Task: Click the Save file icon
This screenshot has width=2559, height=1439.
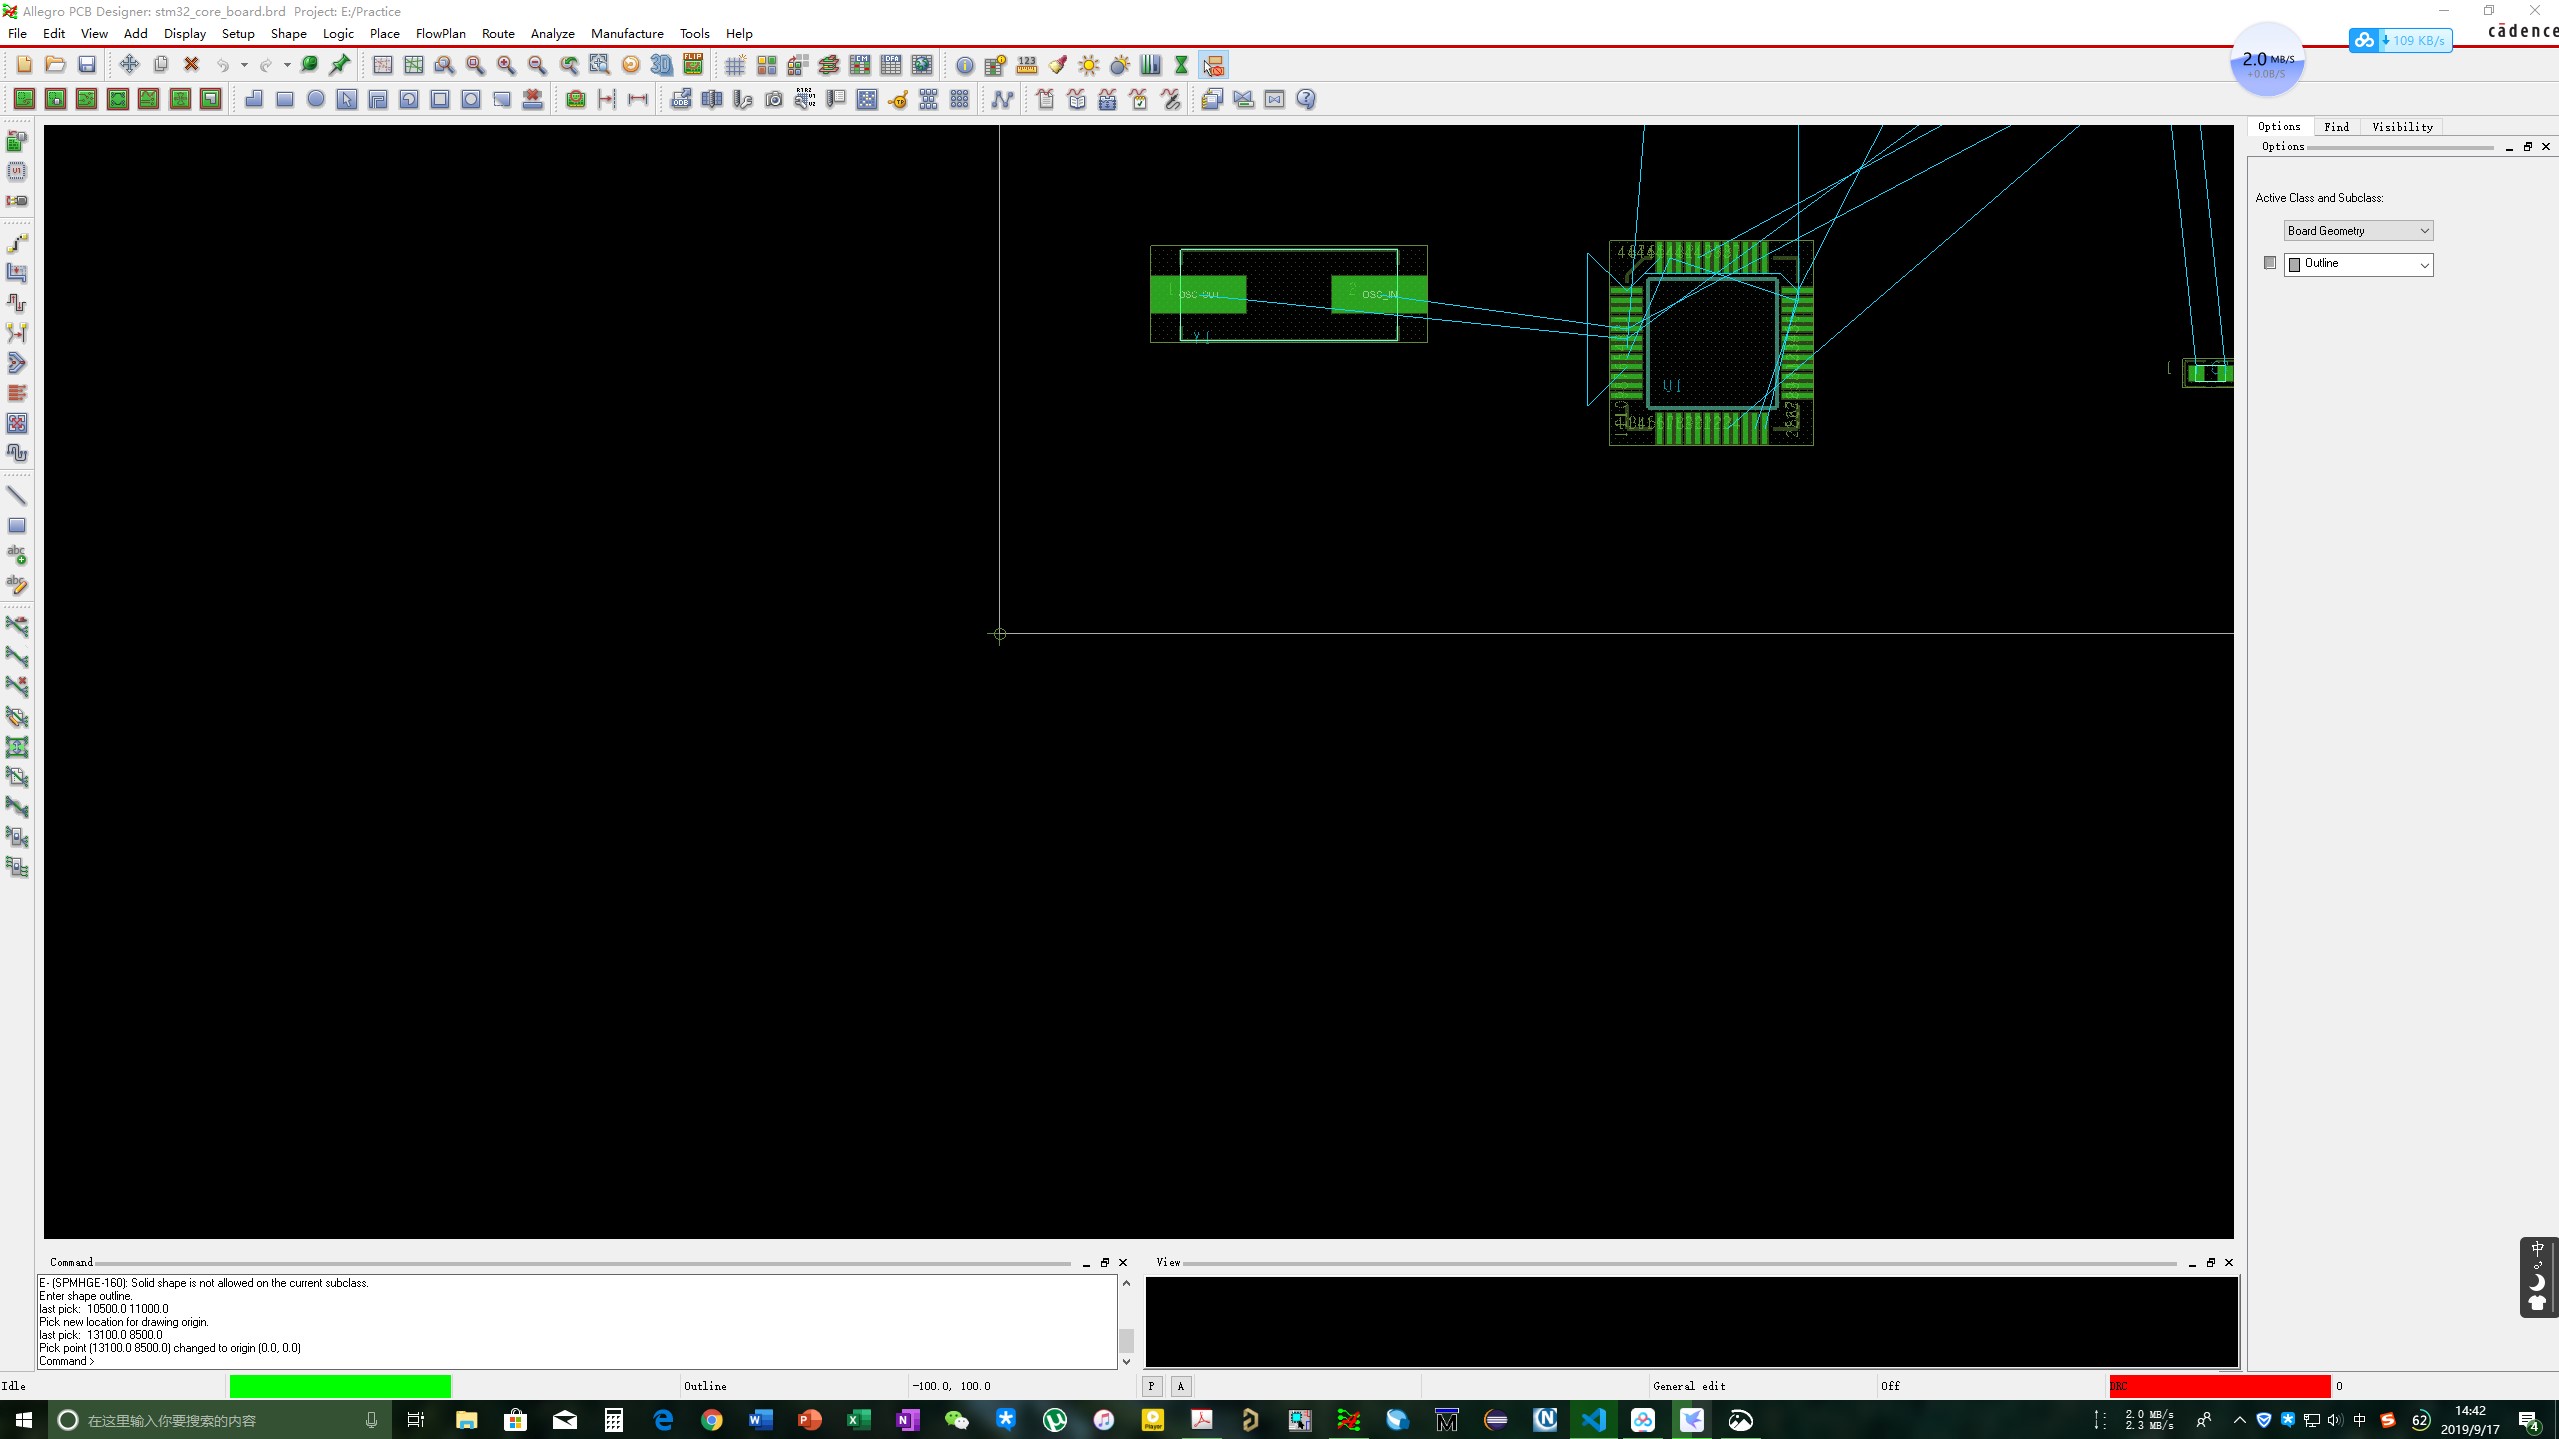Action: click(87, 65)
